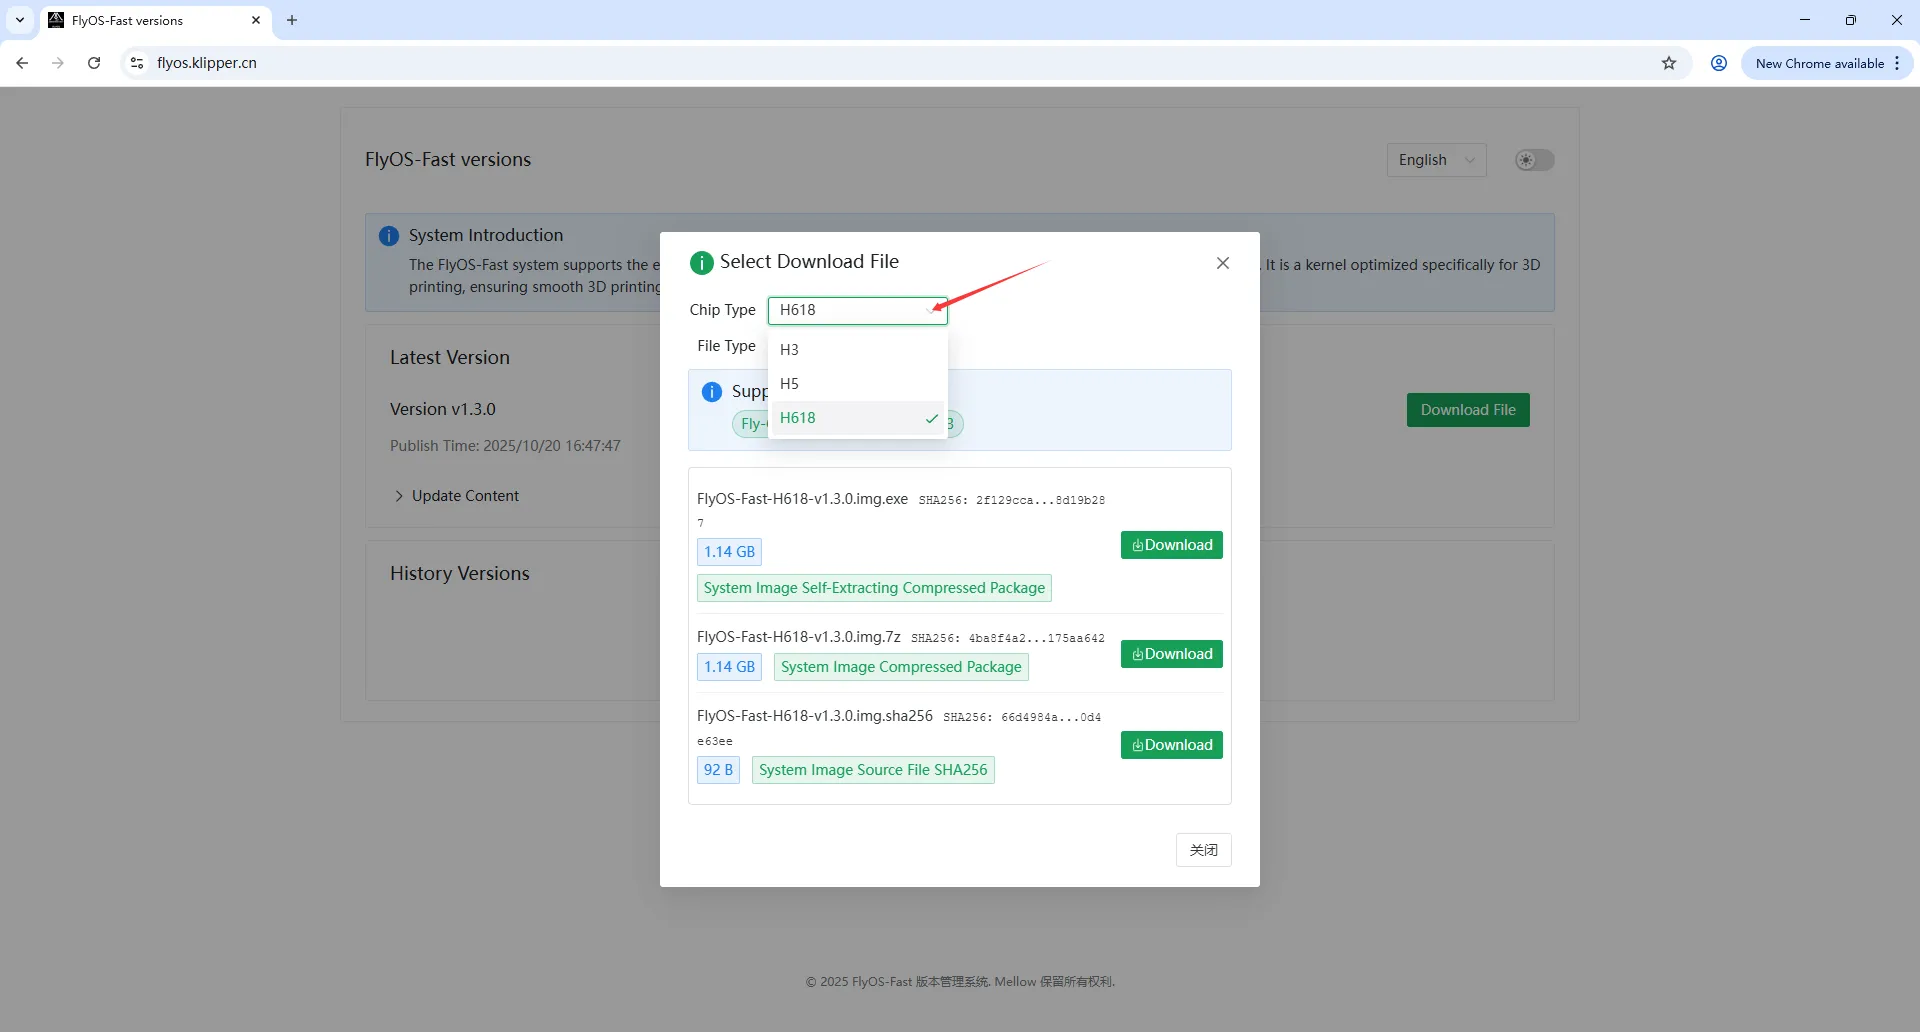1920x1032 pixels.
Task: Reload the page with the refresh icon
Action: [94, 63]
